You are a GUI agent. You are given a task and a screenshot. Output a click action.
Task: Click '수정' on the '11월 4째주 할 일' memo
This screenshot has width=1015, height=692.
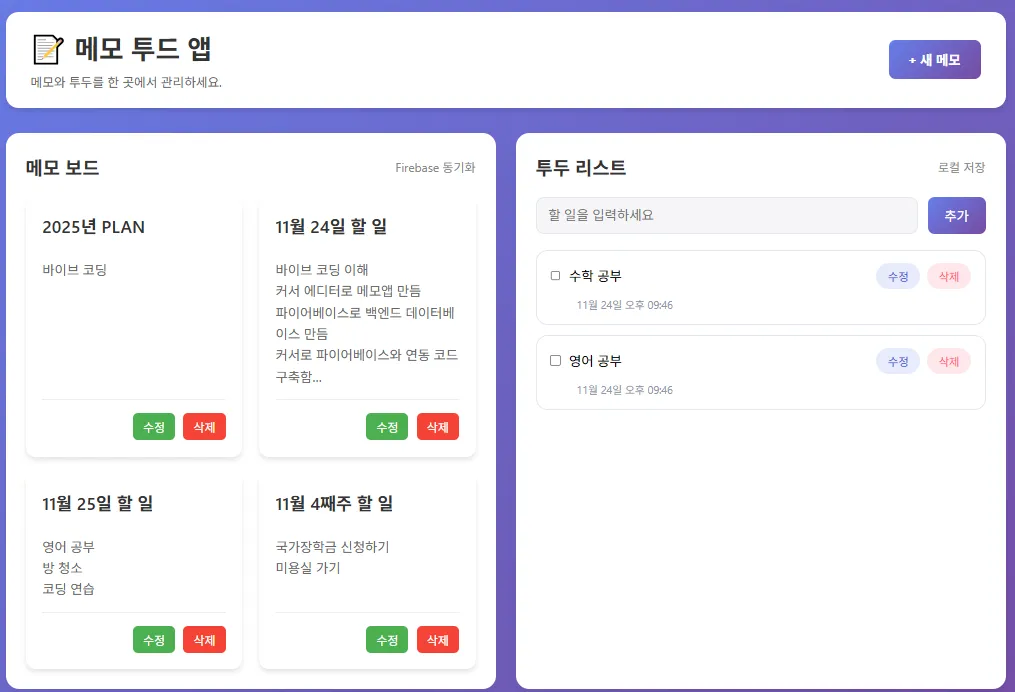click(x=387, y=639)
